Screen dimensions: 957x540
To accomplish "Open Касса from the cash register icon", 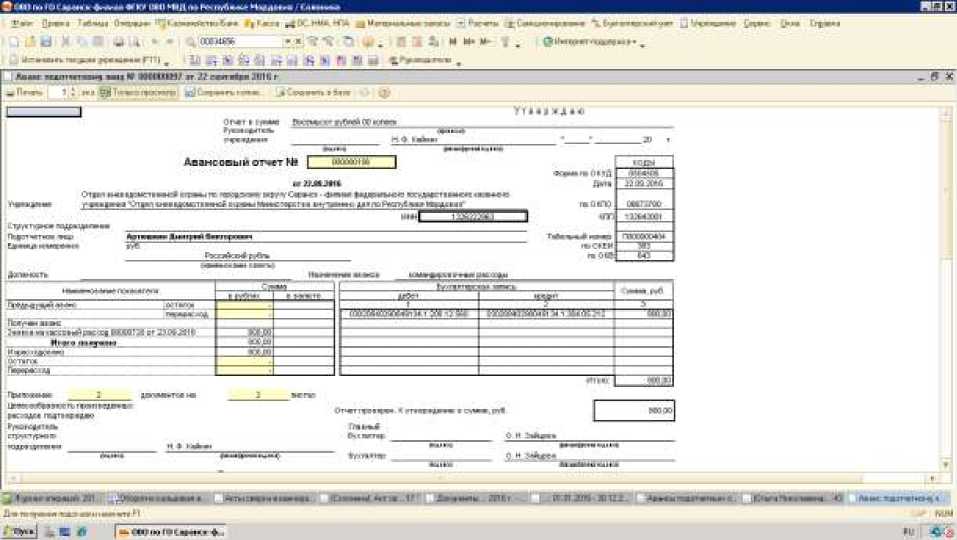I will point(264,22).
